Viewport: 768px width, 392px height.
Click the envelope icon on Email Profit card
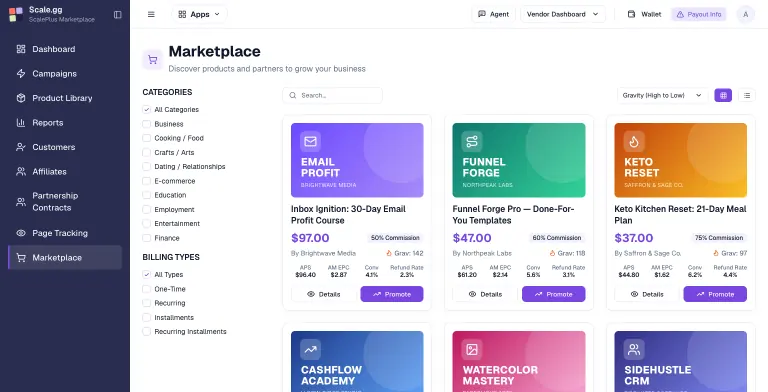point(311,142)
